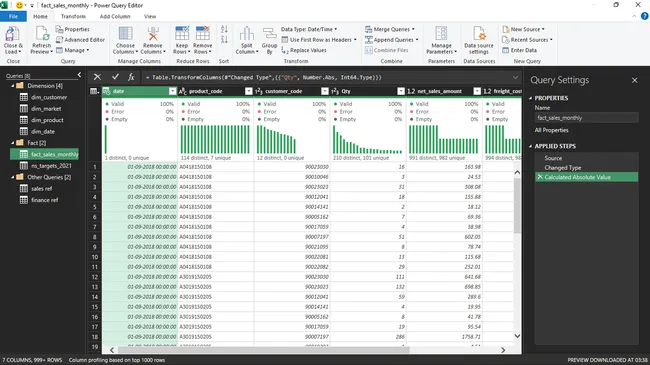Click the smiley feedback icon in title bar

pyautogui.click(x=19, y=5)
